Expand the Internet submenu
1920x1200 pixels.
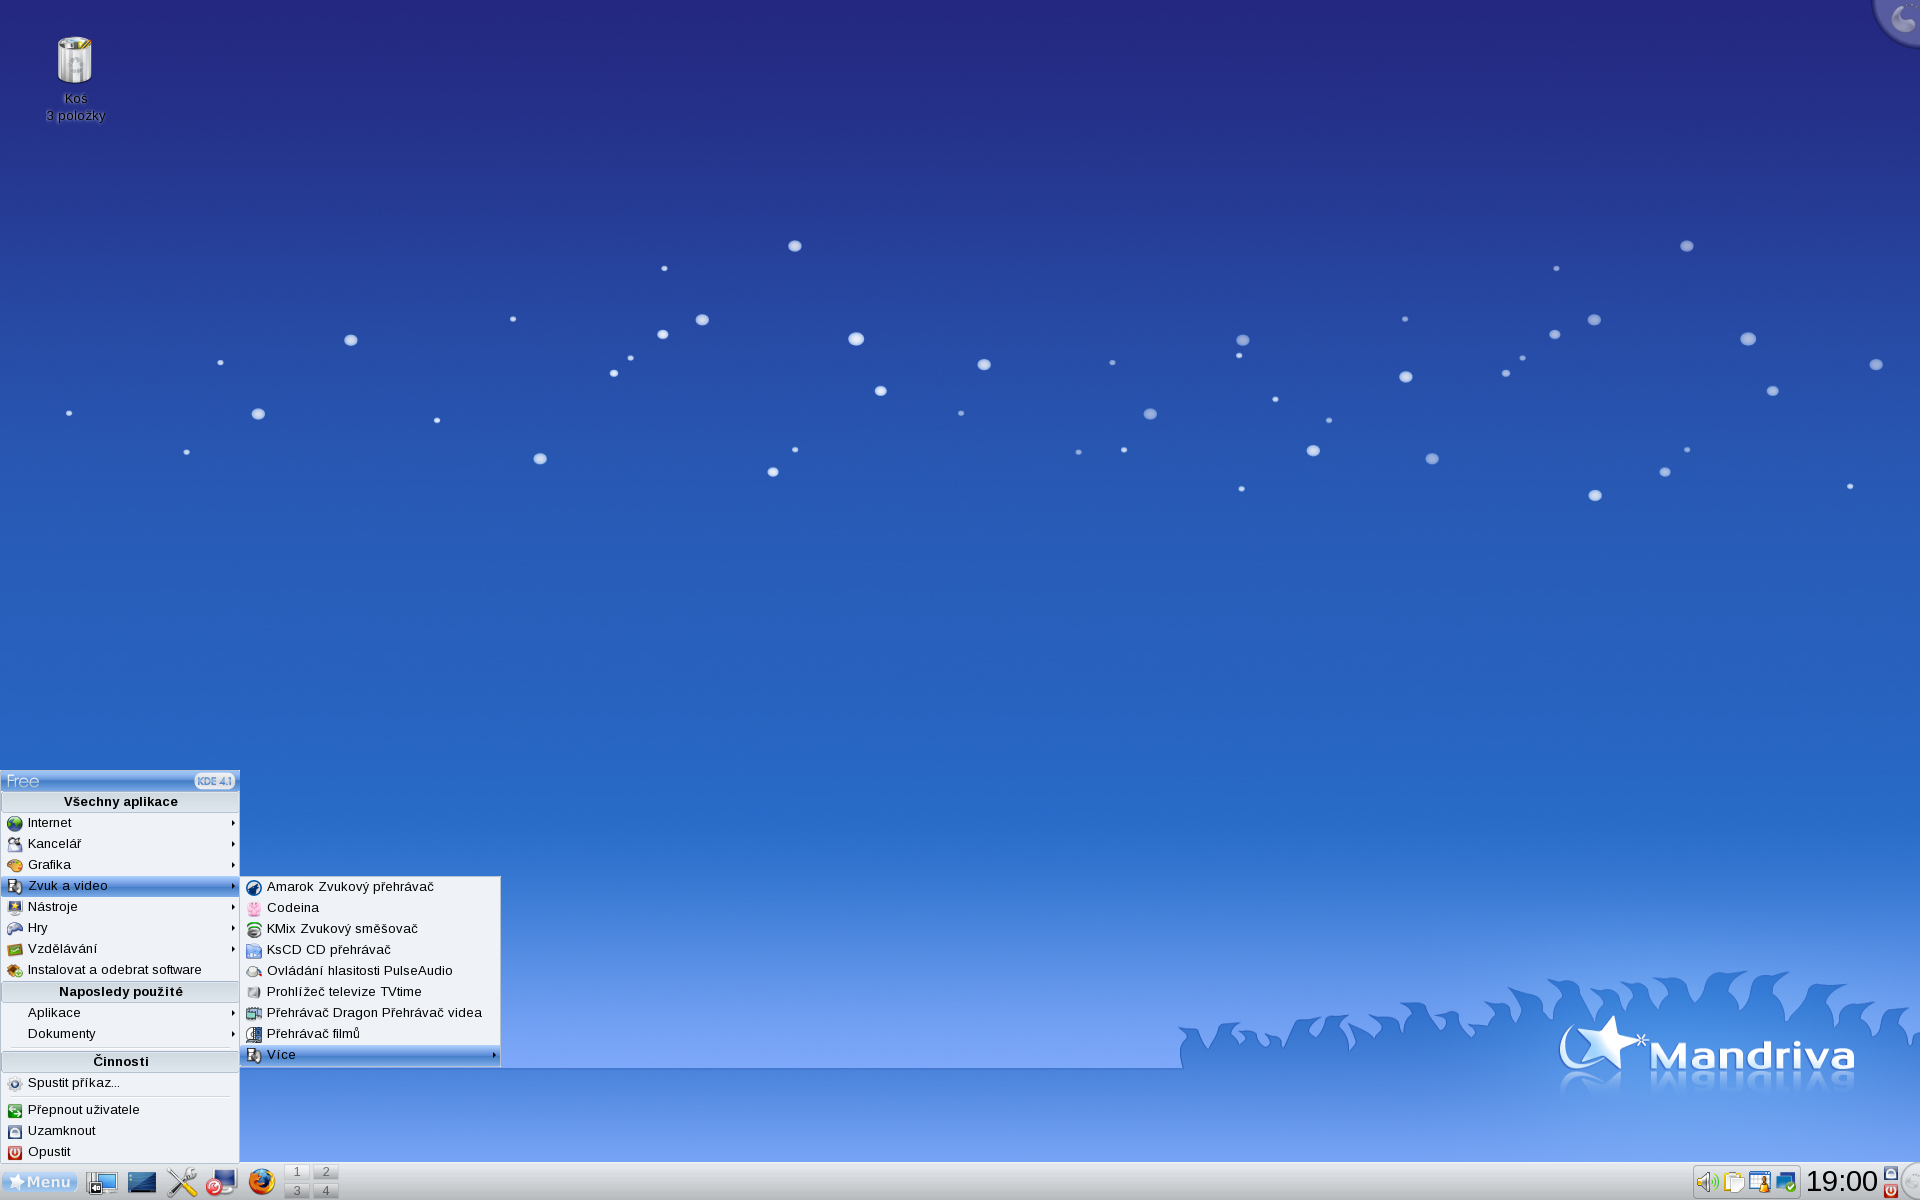pos(120,823)
